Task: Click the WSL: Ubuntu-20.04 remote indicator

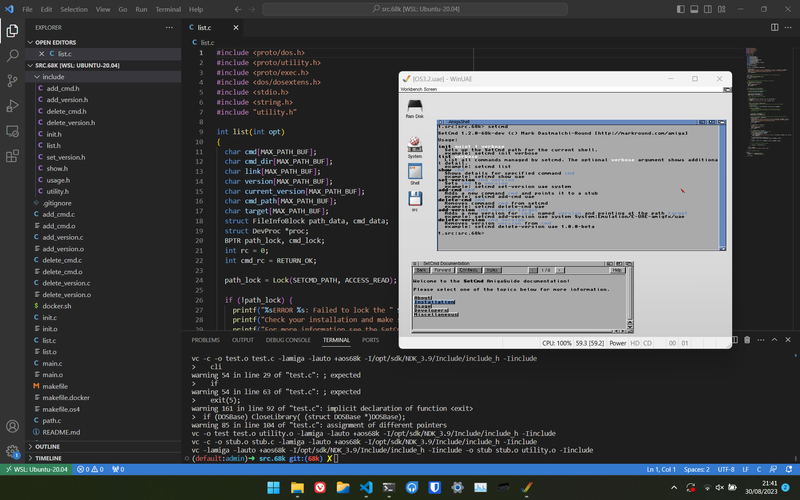Action: point(36,469)
